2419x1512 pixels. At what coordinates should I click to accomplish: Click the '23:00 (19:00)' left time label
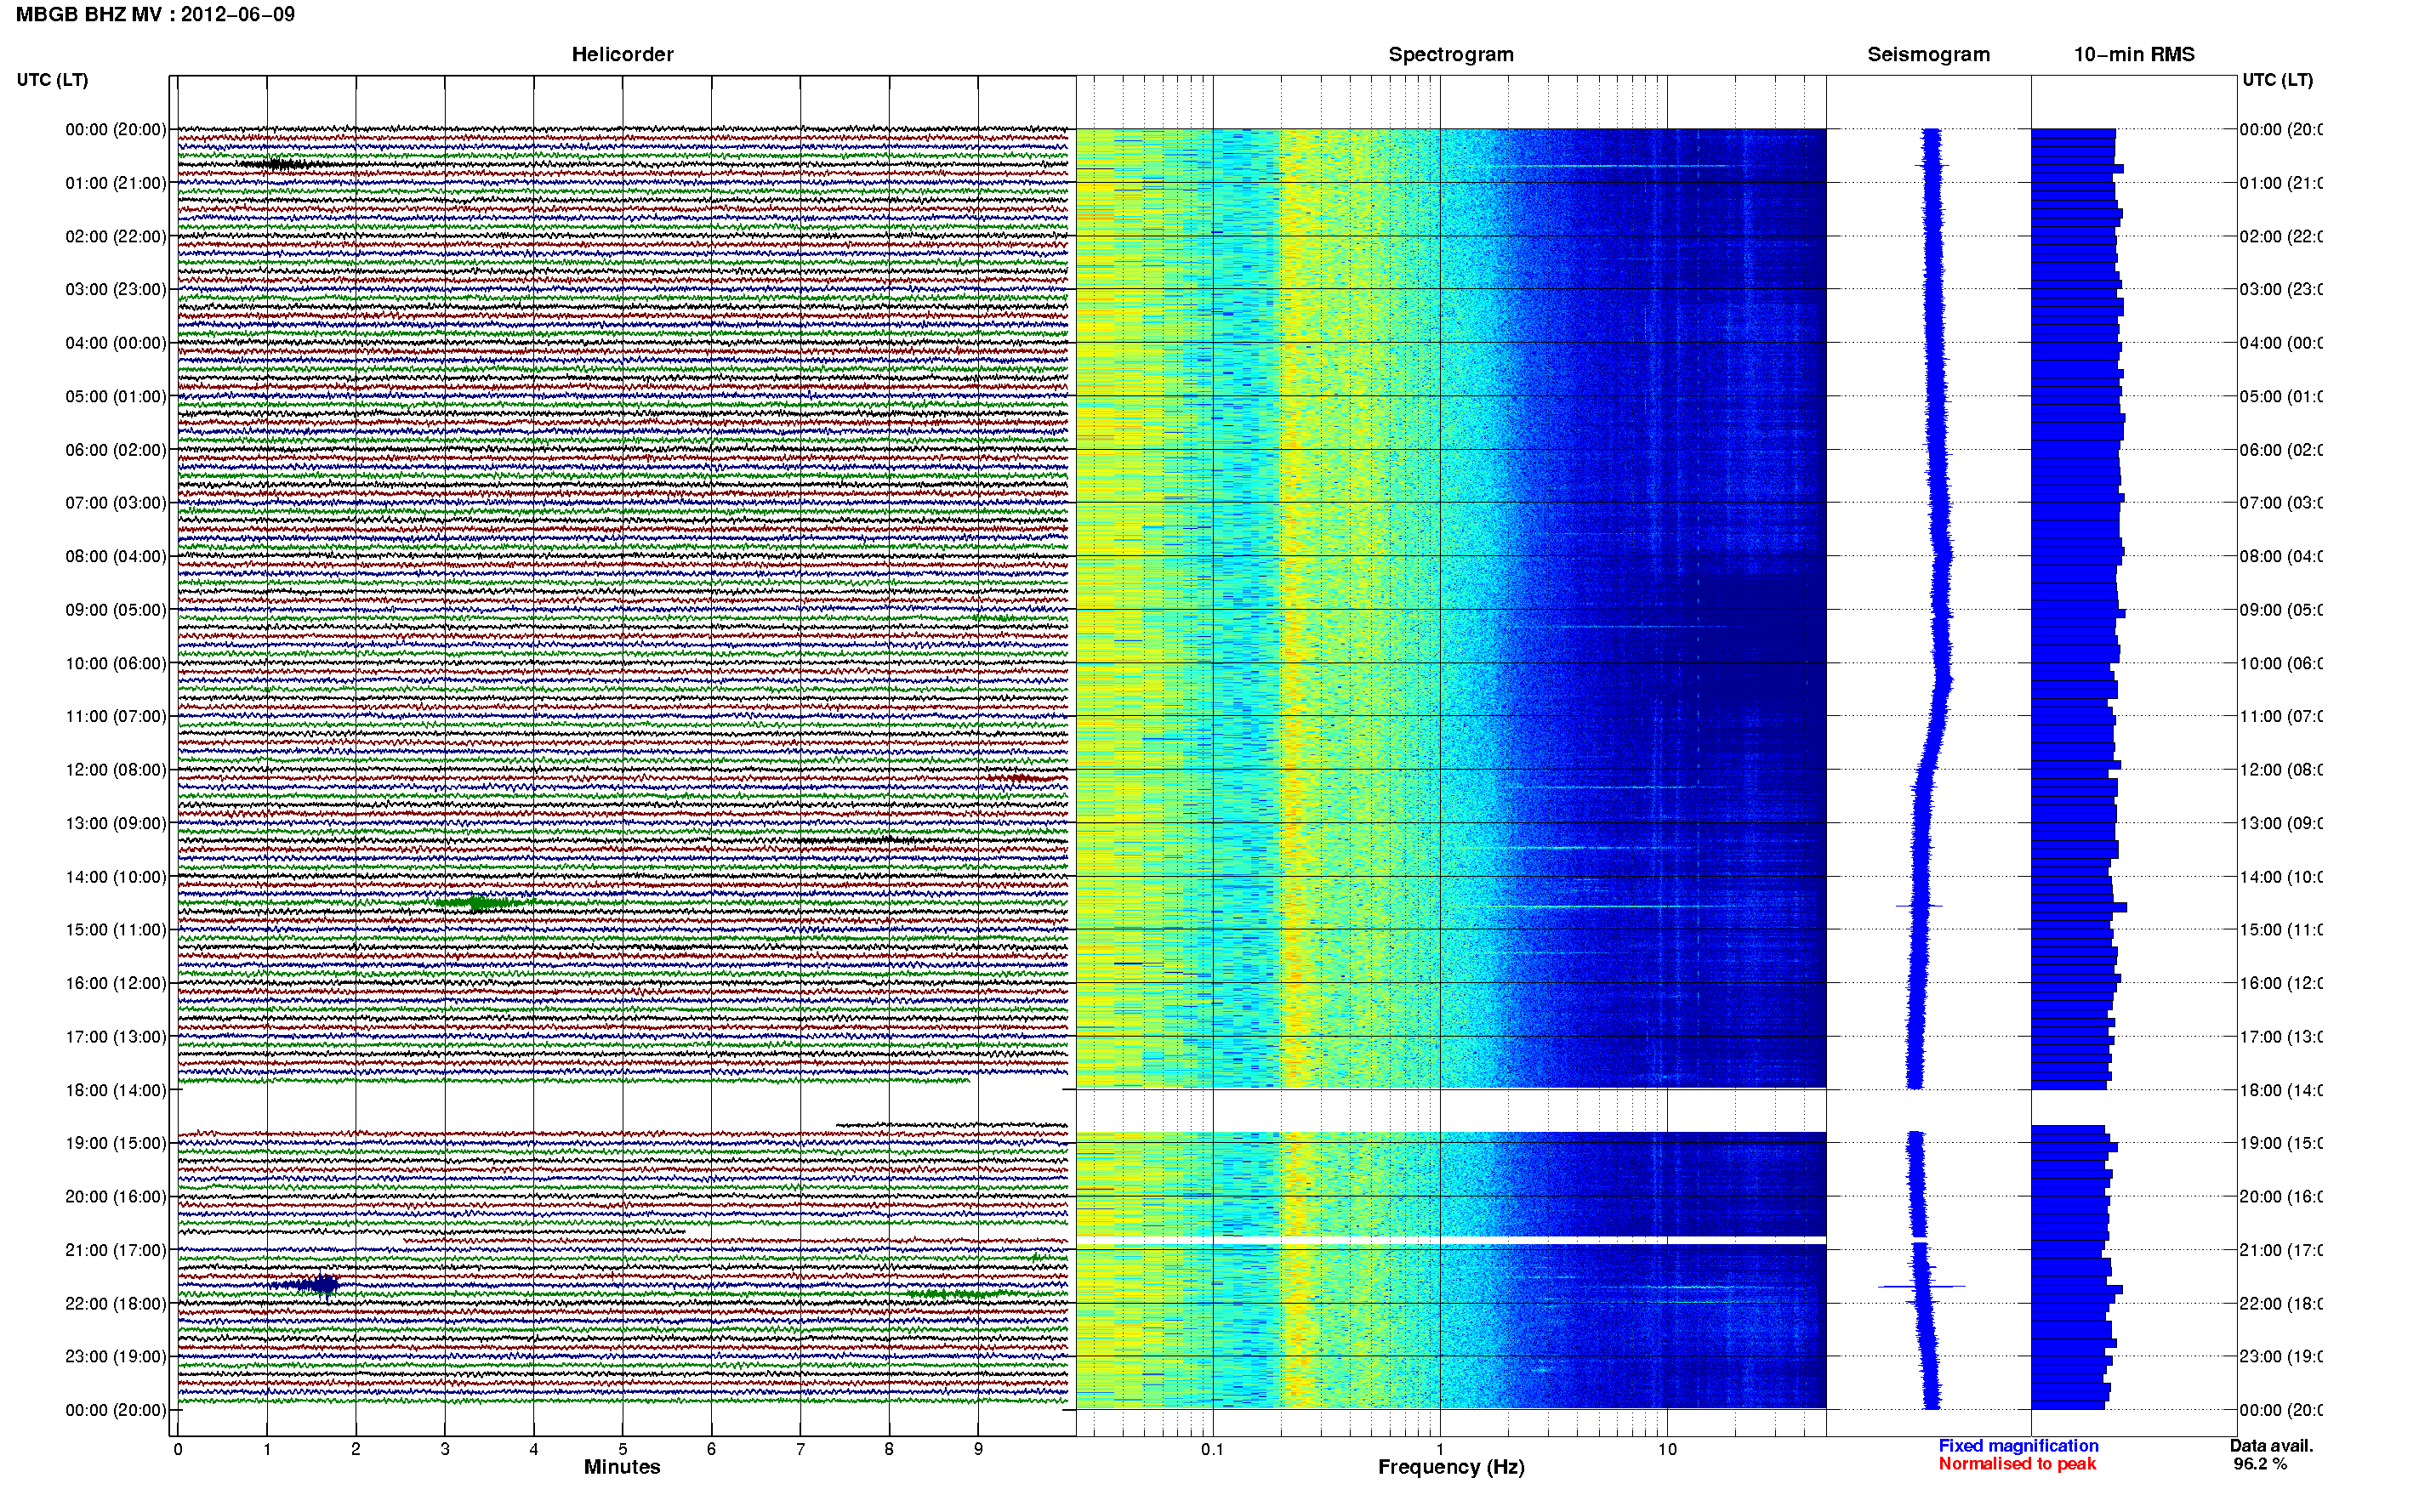116,1357
